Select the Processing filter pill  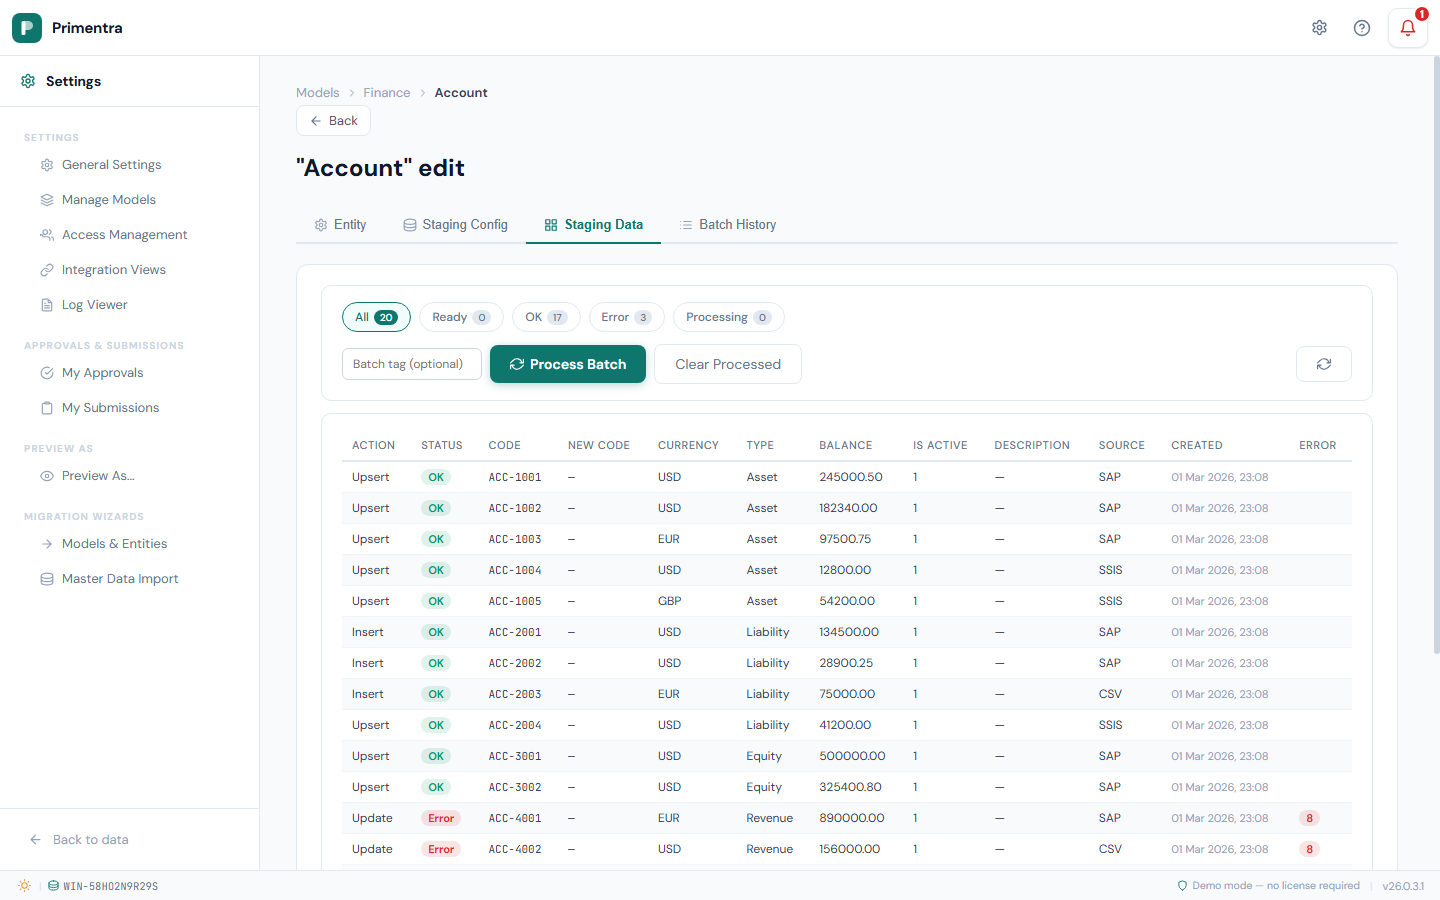point(728,317)
